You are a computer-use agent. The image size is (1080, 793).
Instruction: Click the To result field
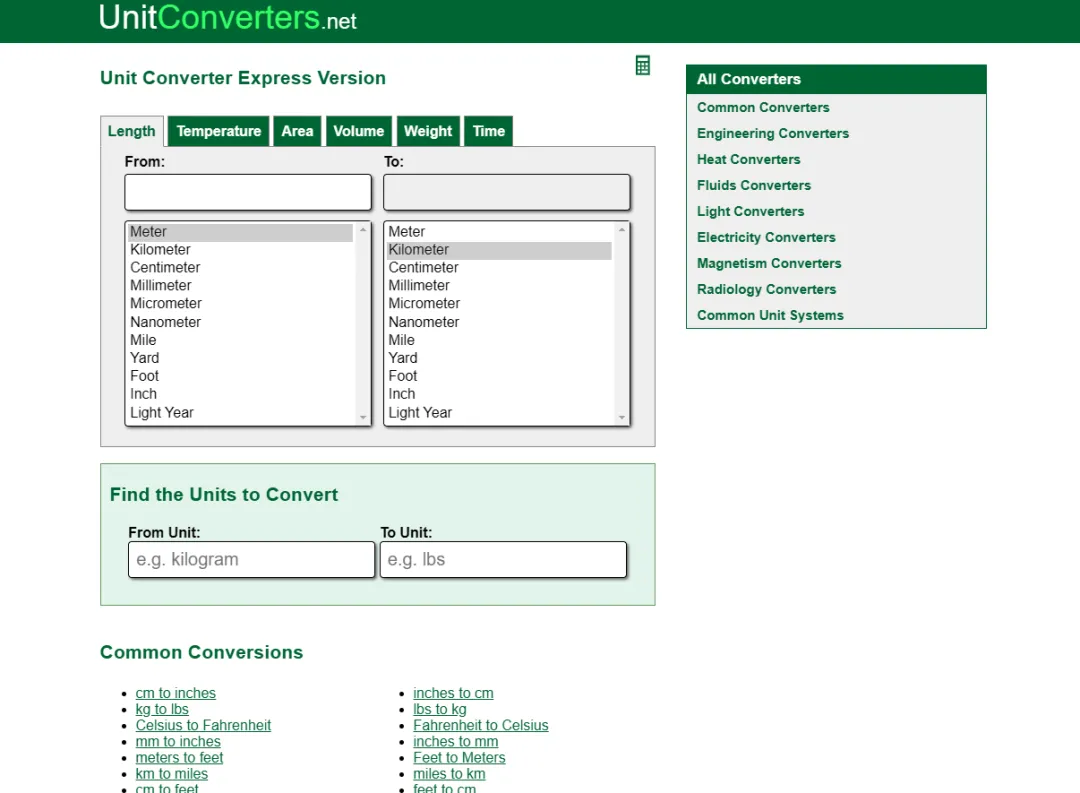[x=506, y=192]
